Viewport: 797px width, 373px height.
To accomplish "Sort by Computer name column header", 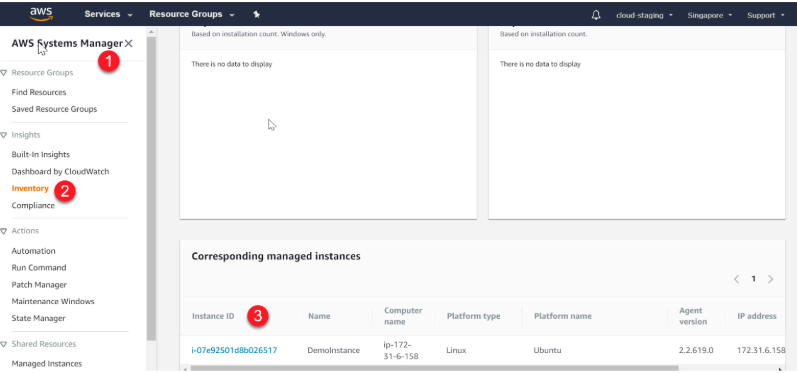I will tap(403, 316).
